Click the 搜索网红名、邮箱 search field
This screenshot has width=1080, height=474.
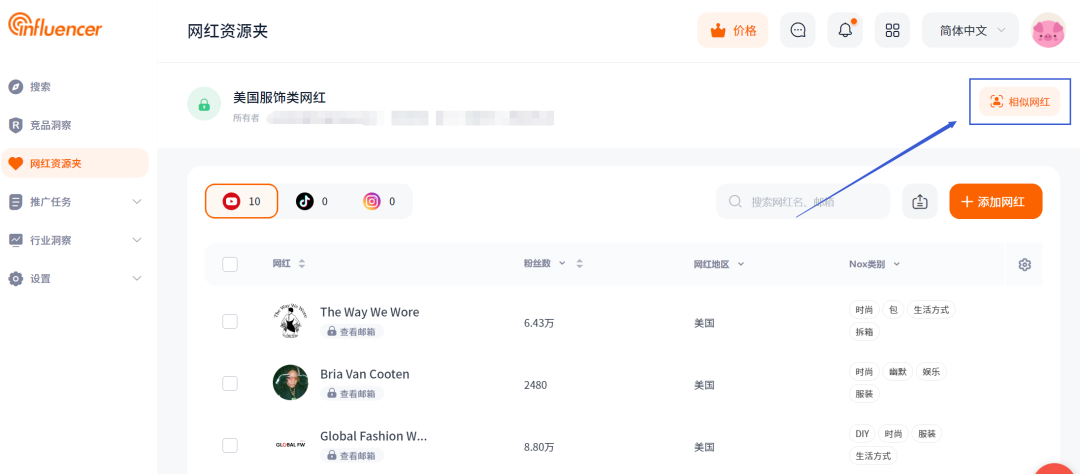coord(803,201)
